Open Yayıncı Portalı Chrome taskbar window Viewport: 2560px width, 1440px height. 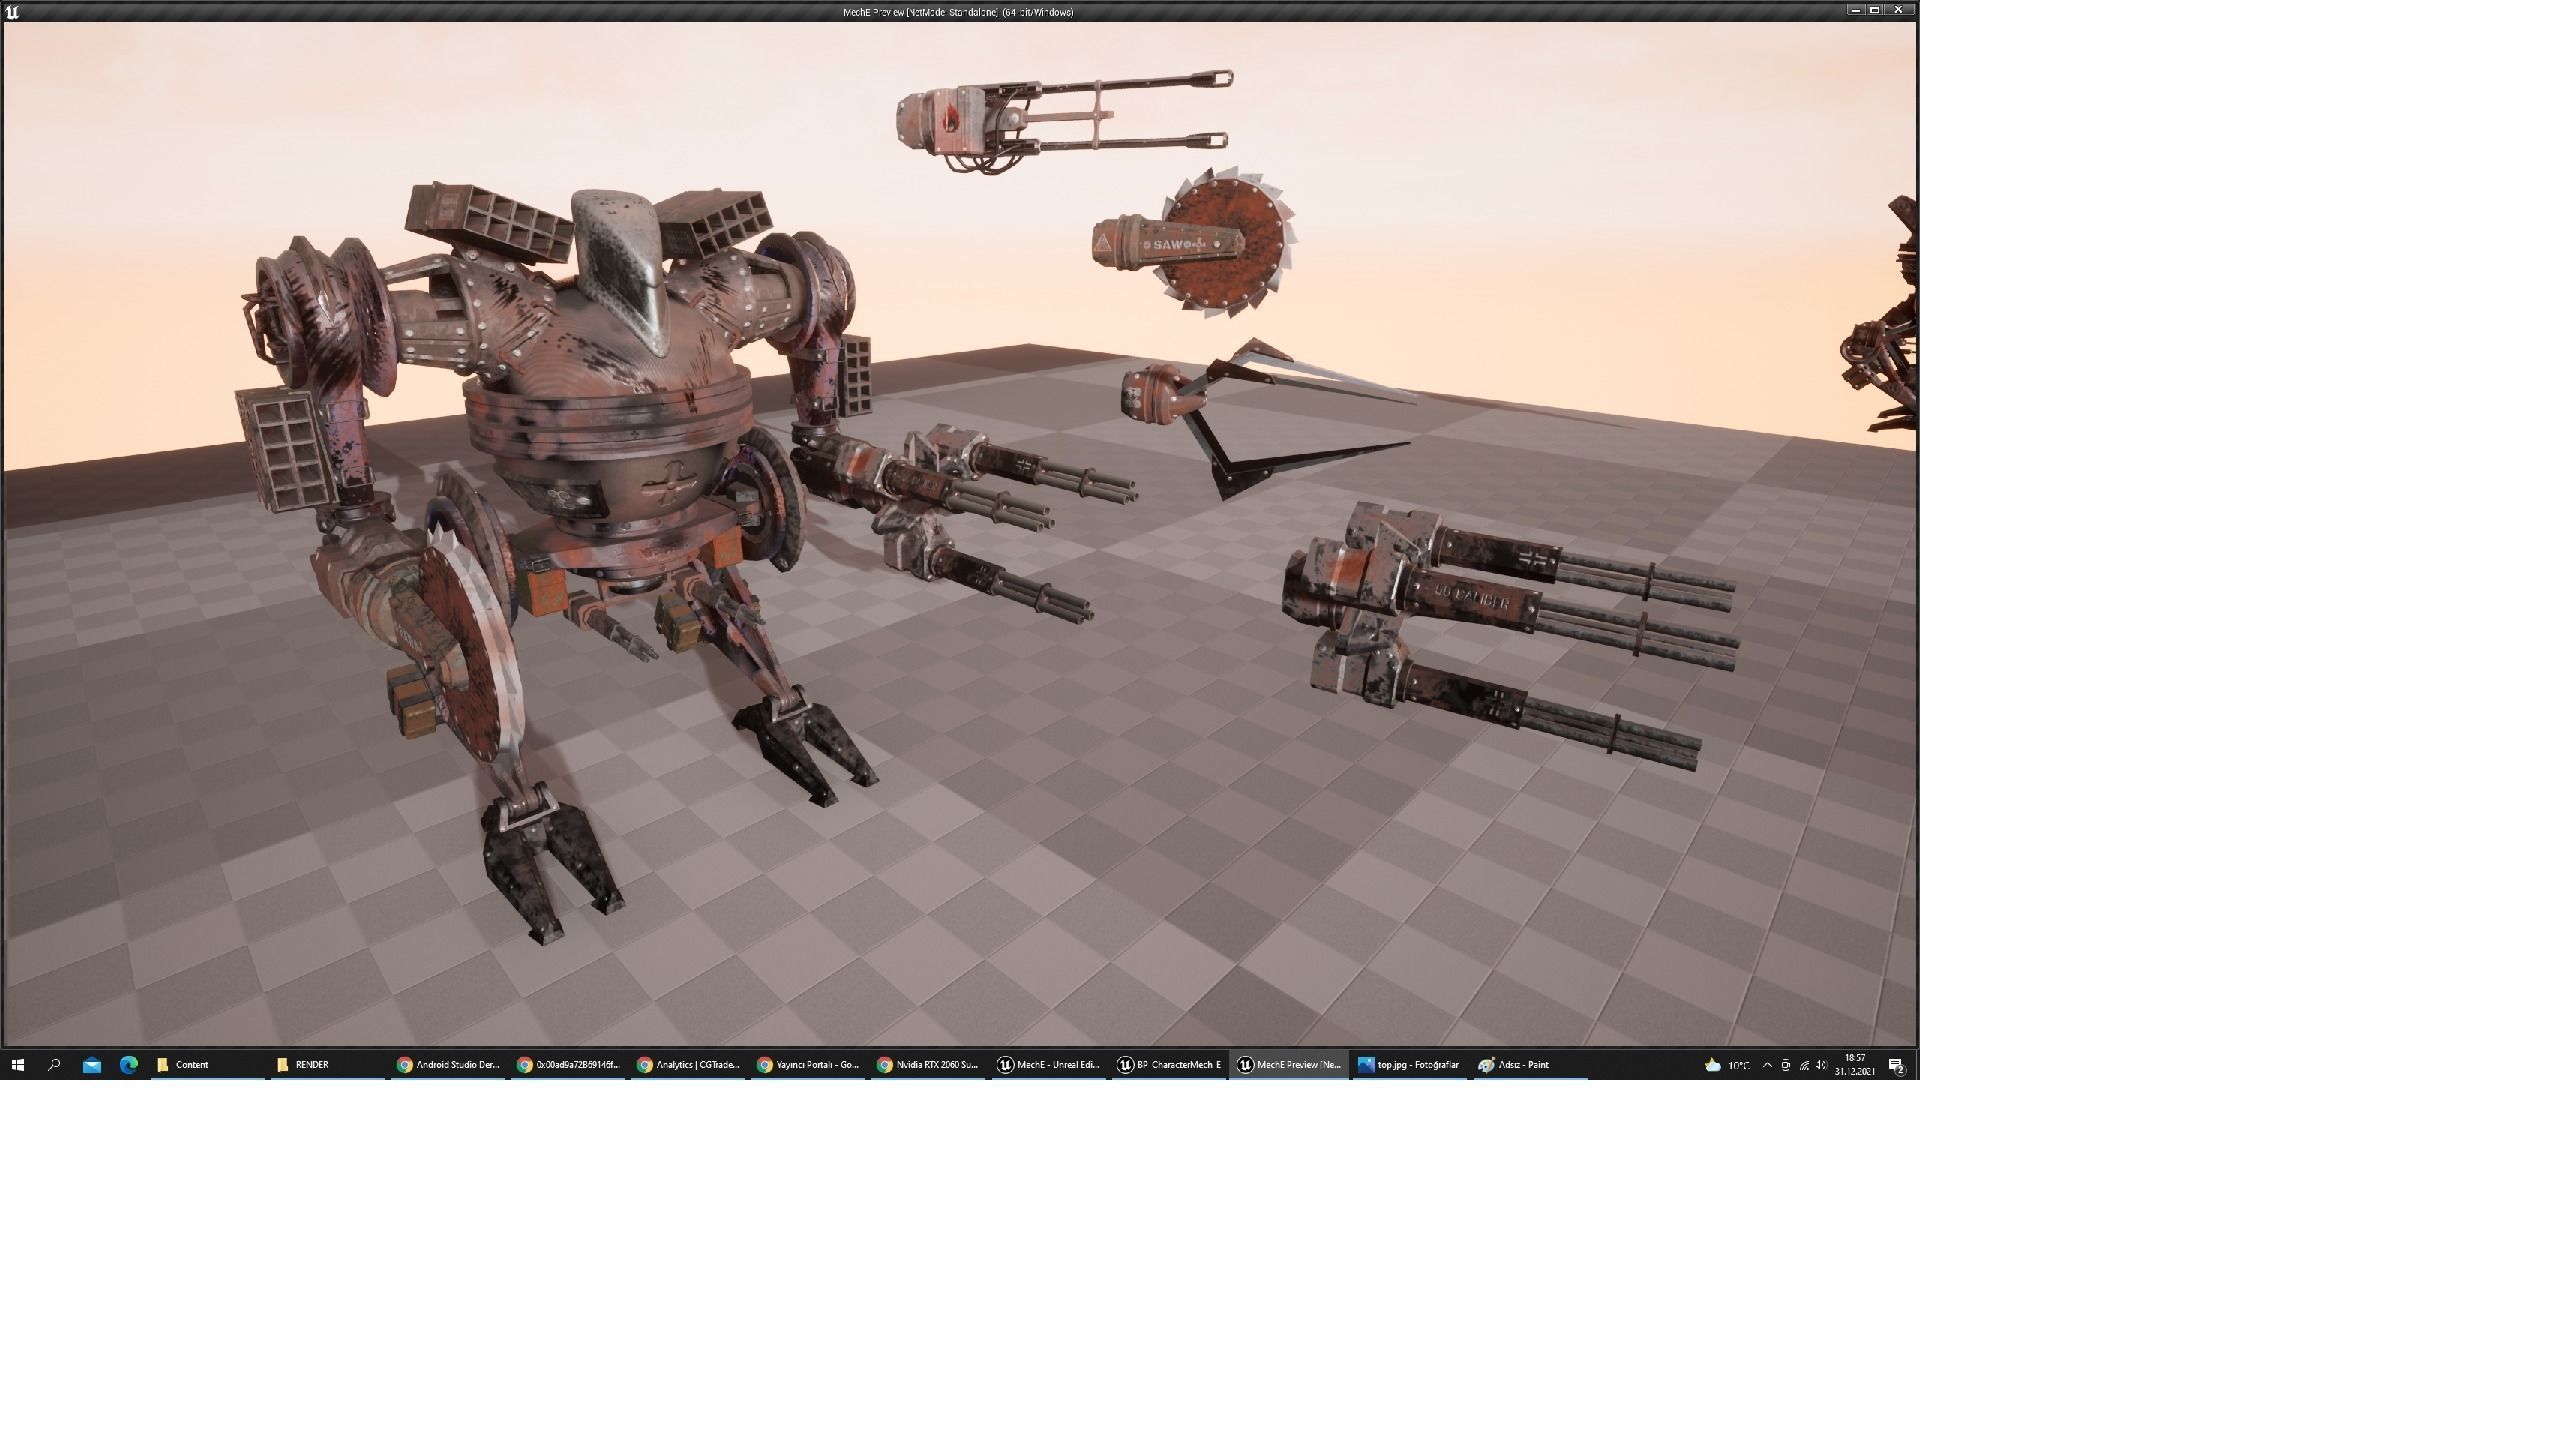click(808, 1065)
